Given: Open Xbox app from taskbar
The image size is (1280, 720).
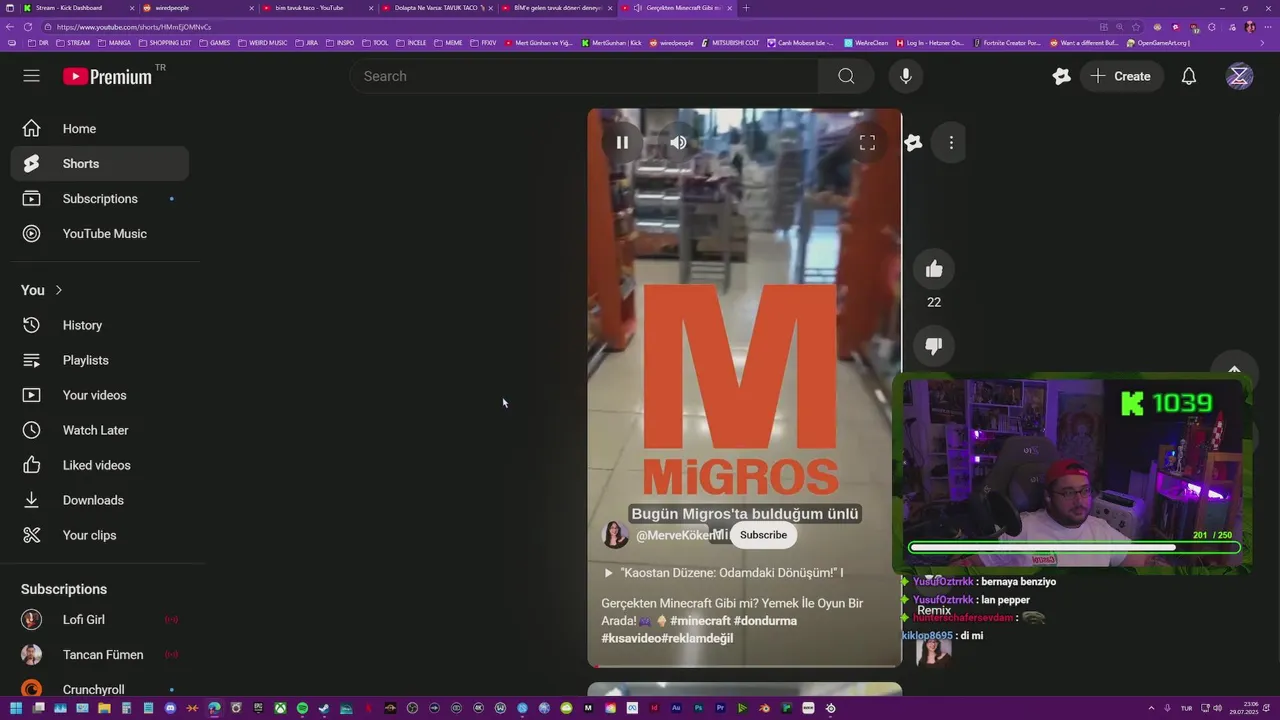Looking at the screenshot, I should tap(280, 709).
